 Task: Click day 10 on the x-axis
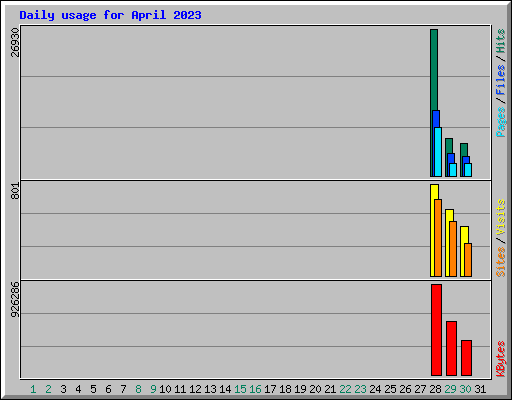165,389
